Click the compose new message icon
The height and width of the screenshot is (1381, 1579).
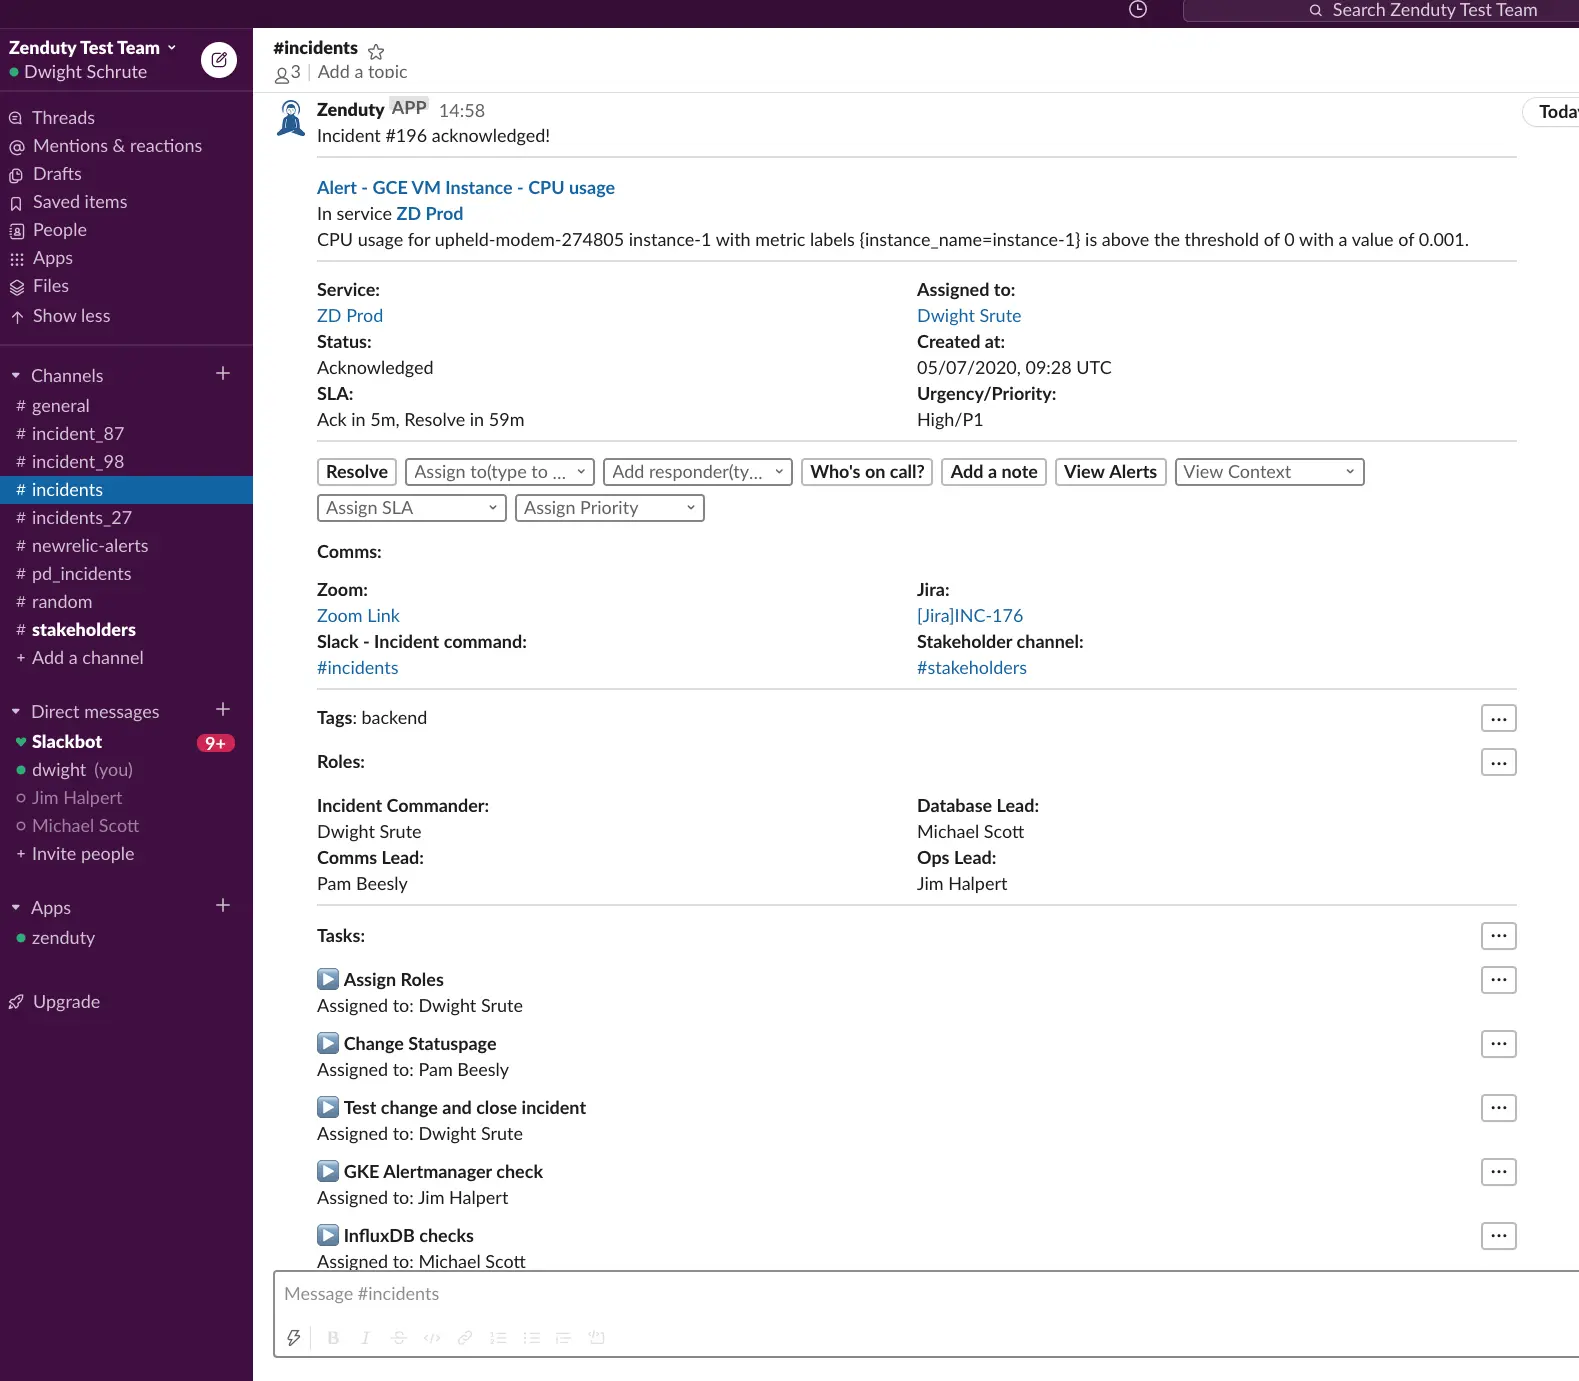pyautogui.click(x=219, y=60)
